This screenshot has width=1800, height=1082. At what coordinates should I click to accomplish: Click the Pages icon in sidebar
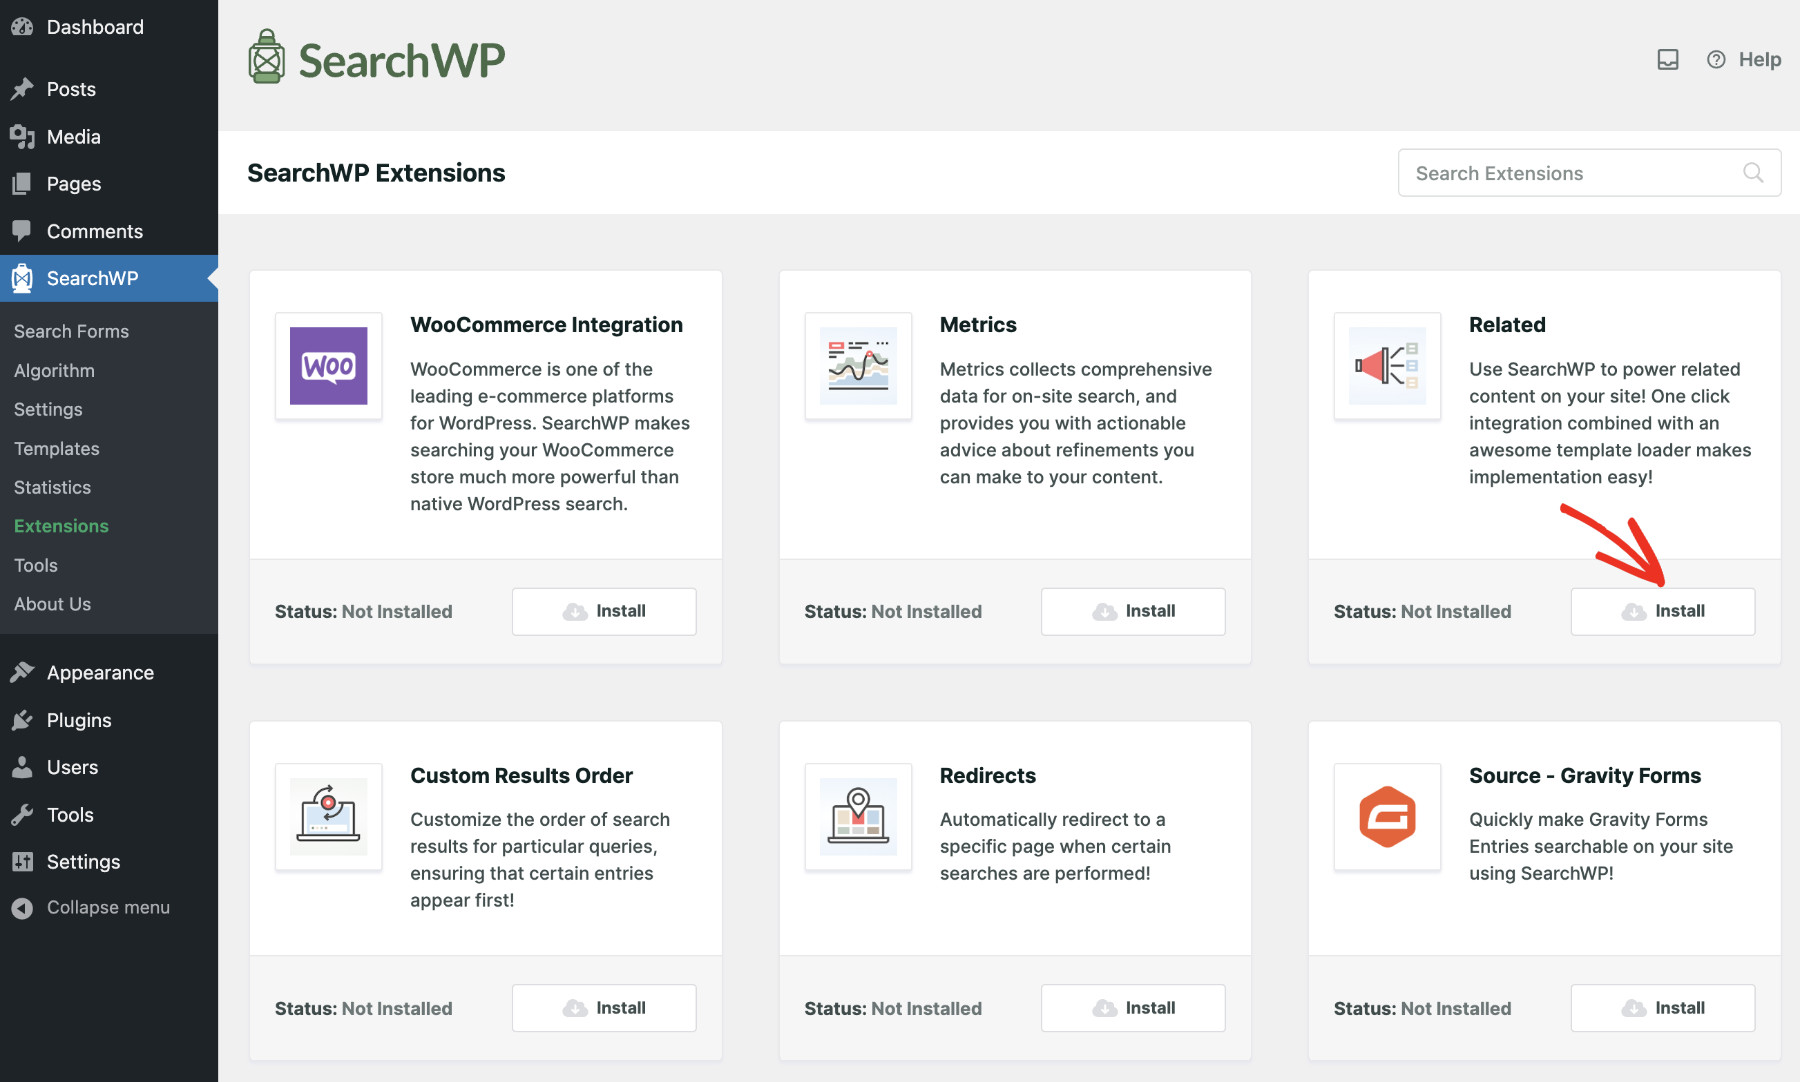22,184
